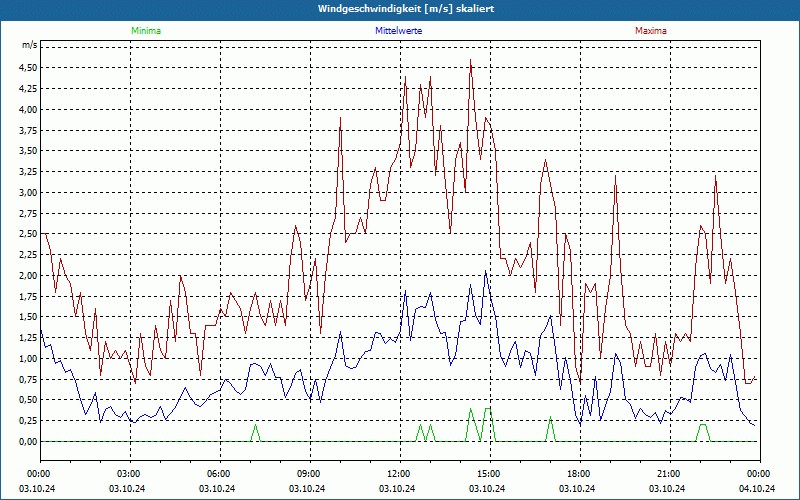Image resolution: width=800 pixels, height=500 pixels.
Task: Click the 3,25 y-axis value
Action: click(x=29, y=172)
